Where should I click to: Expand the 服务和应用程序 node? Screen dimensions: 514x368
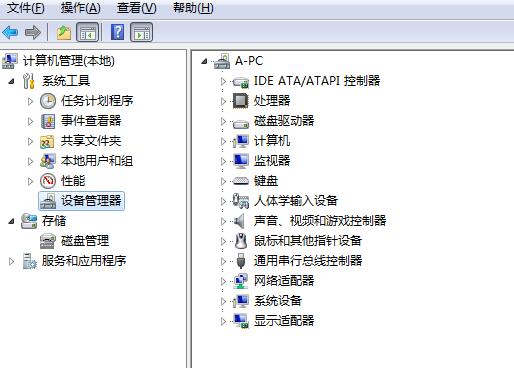coord(11,261)
